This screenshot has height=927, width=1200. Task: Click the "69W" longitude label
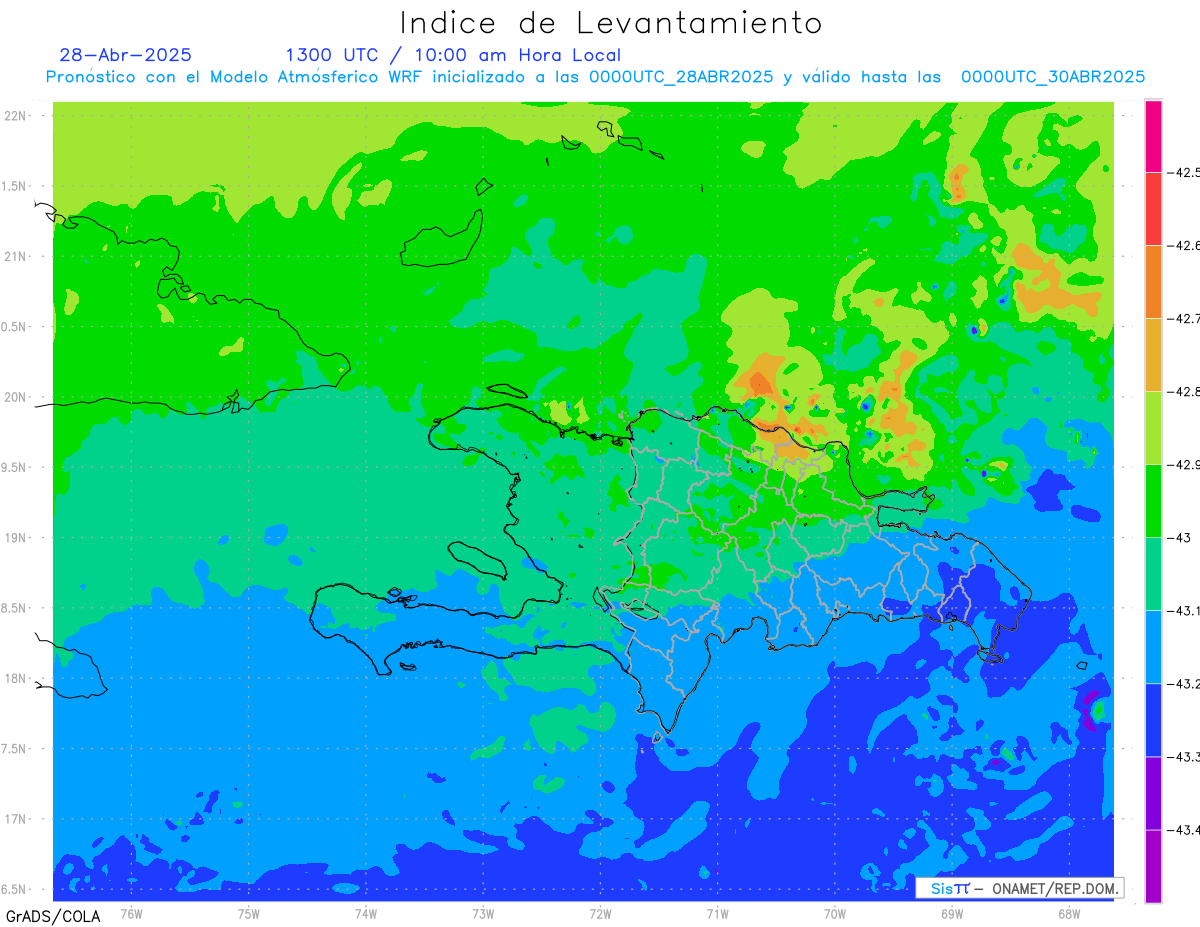952,913
